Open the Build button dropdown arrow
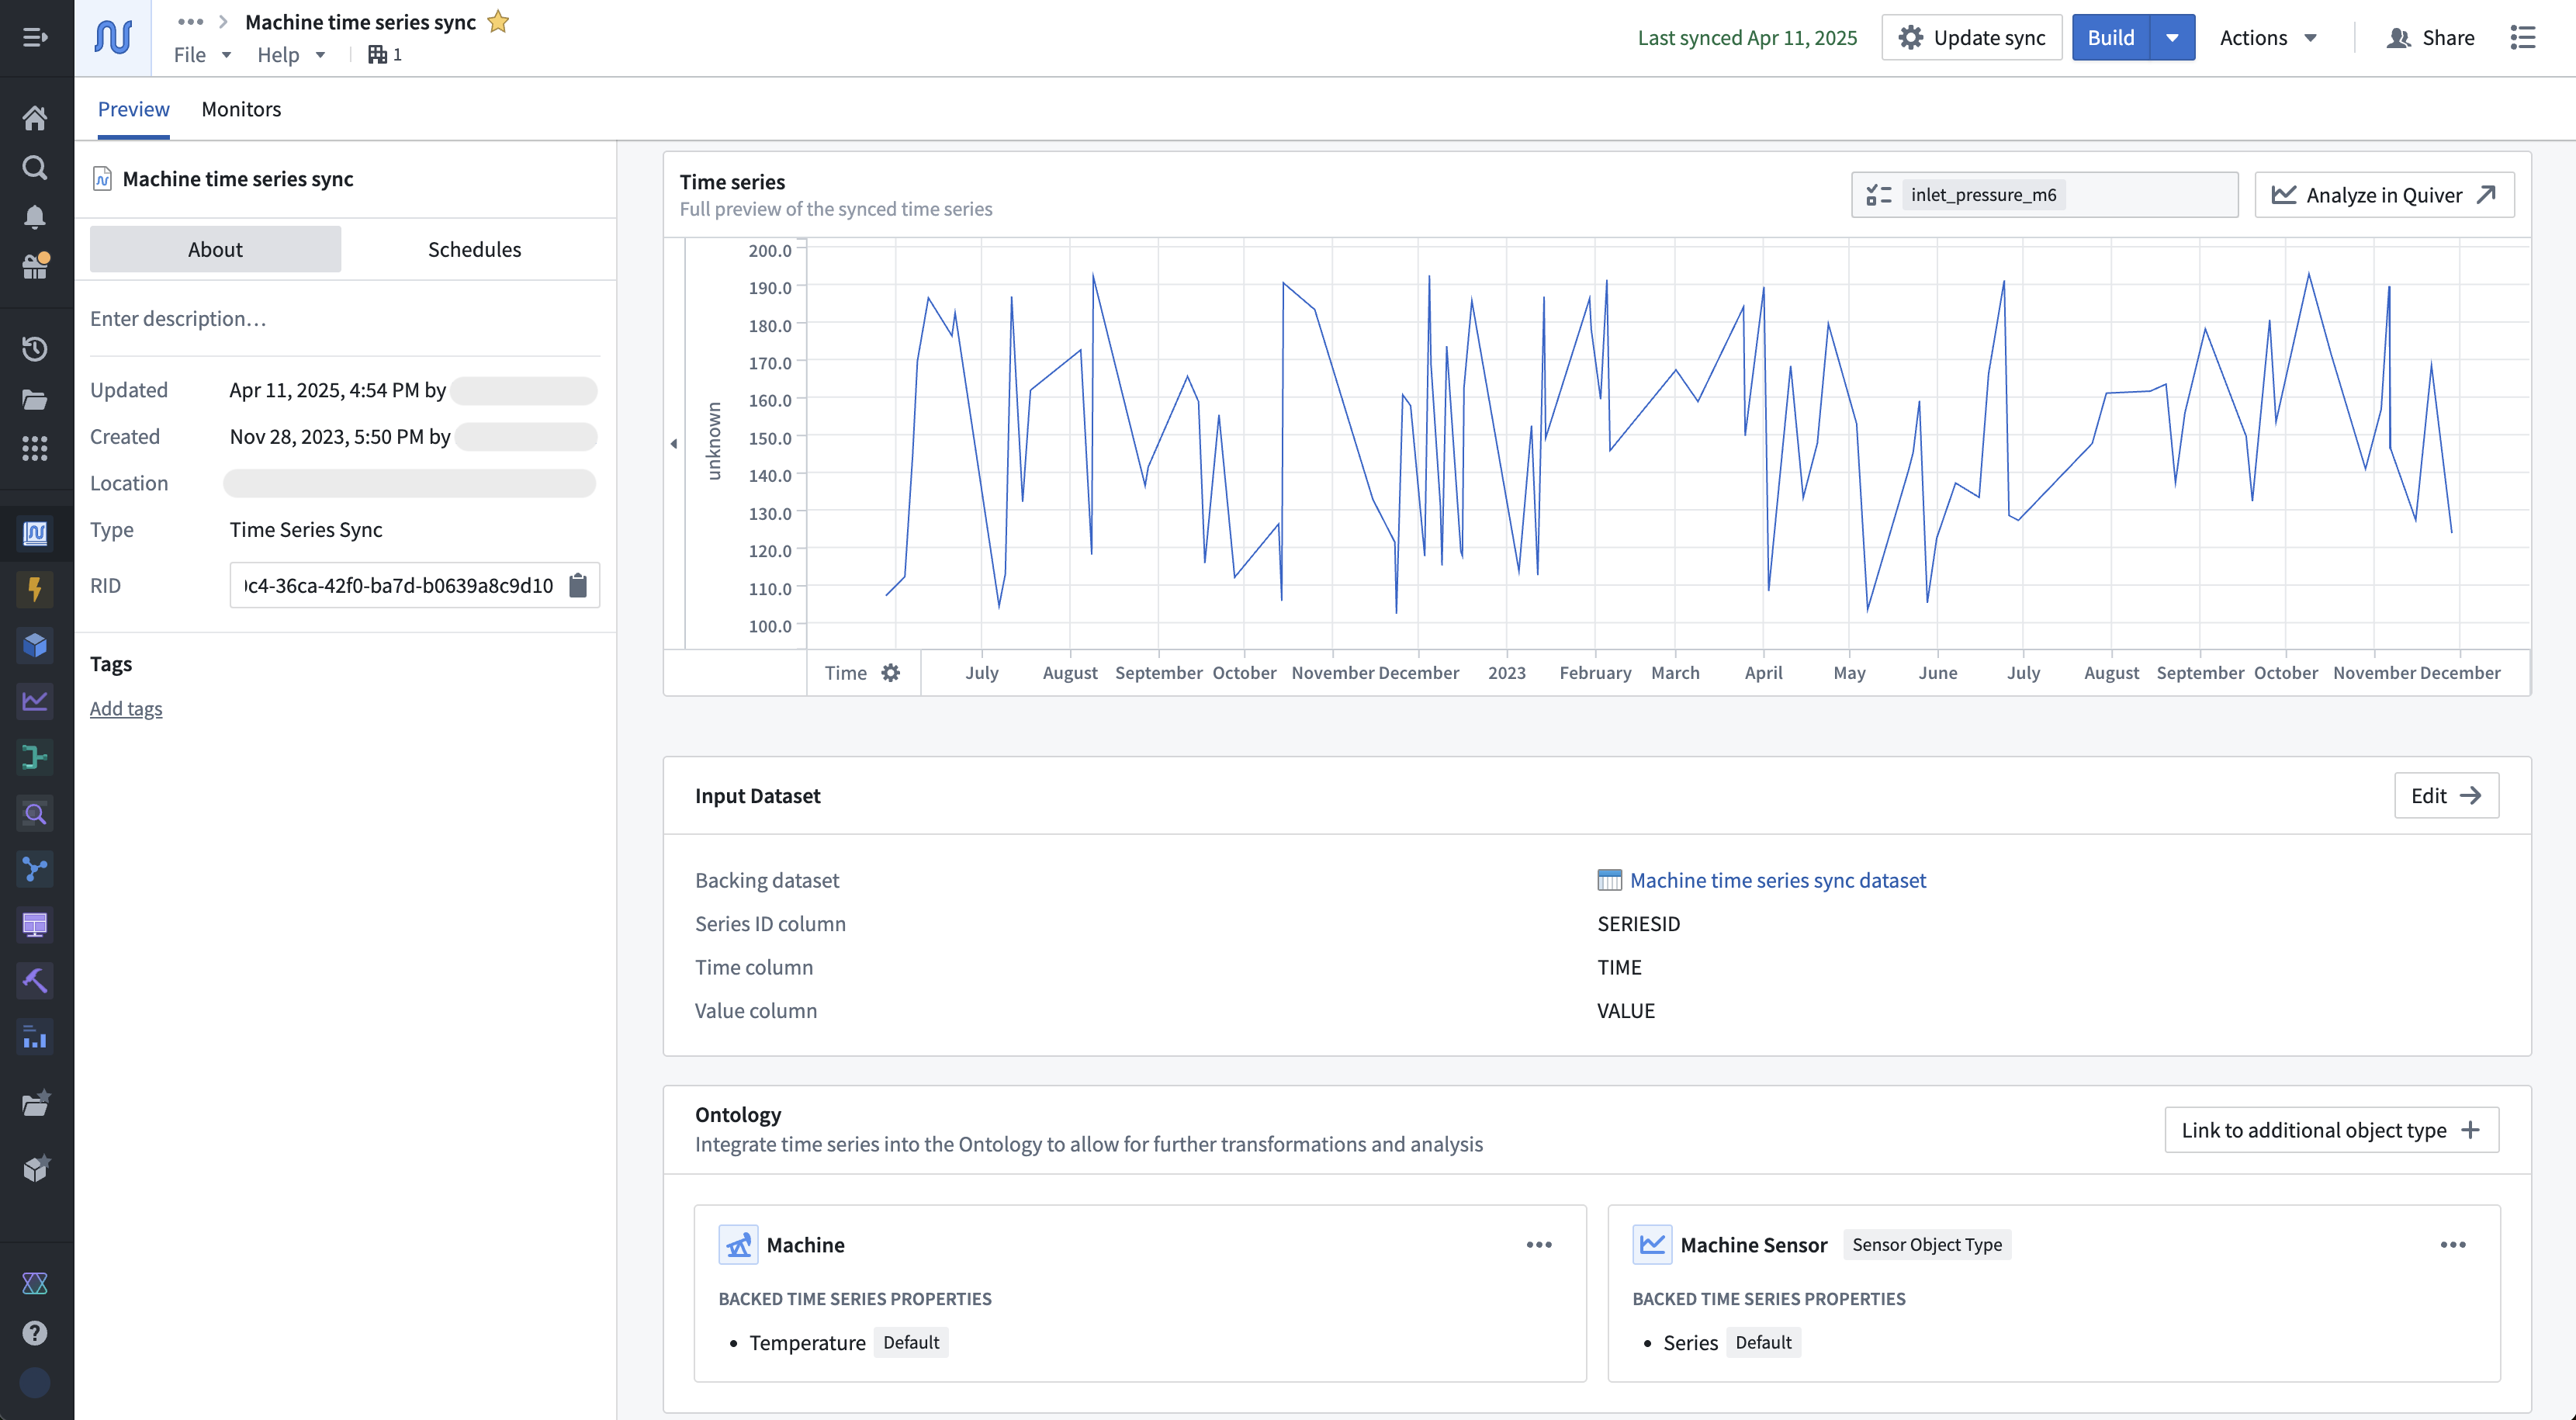 2172,37
